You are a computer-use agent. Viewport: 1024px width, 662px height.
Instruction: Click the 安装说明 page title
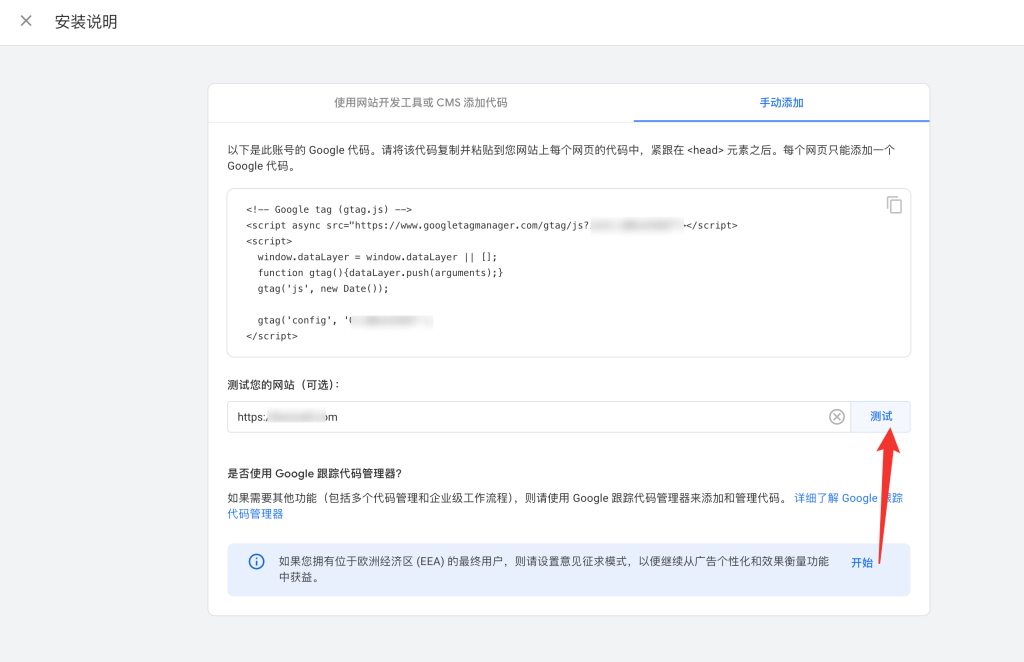click(86, 22)
